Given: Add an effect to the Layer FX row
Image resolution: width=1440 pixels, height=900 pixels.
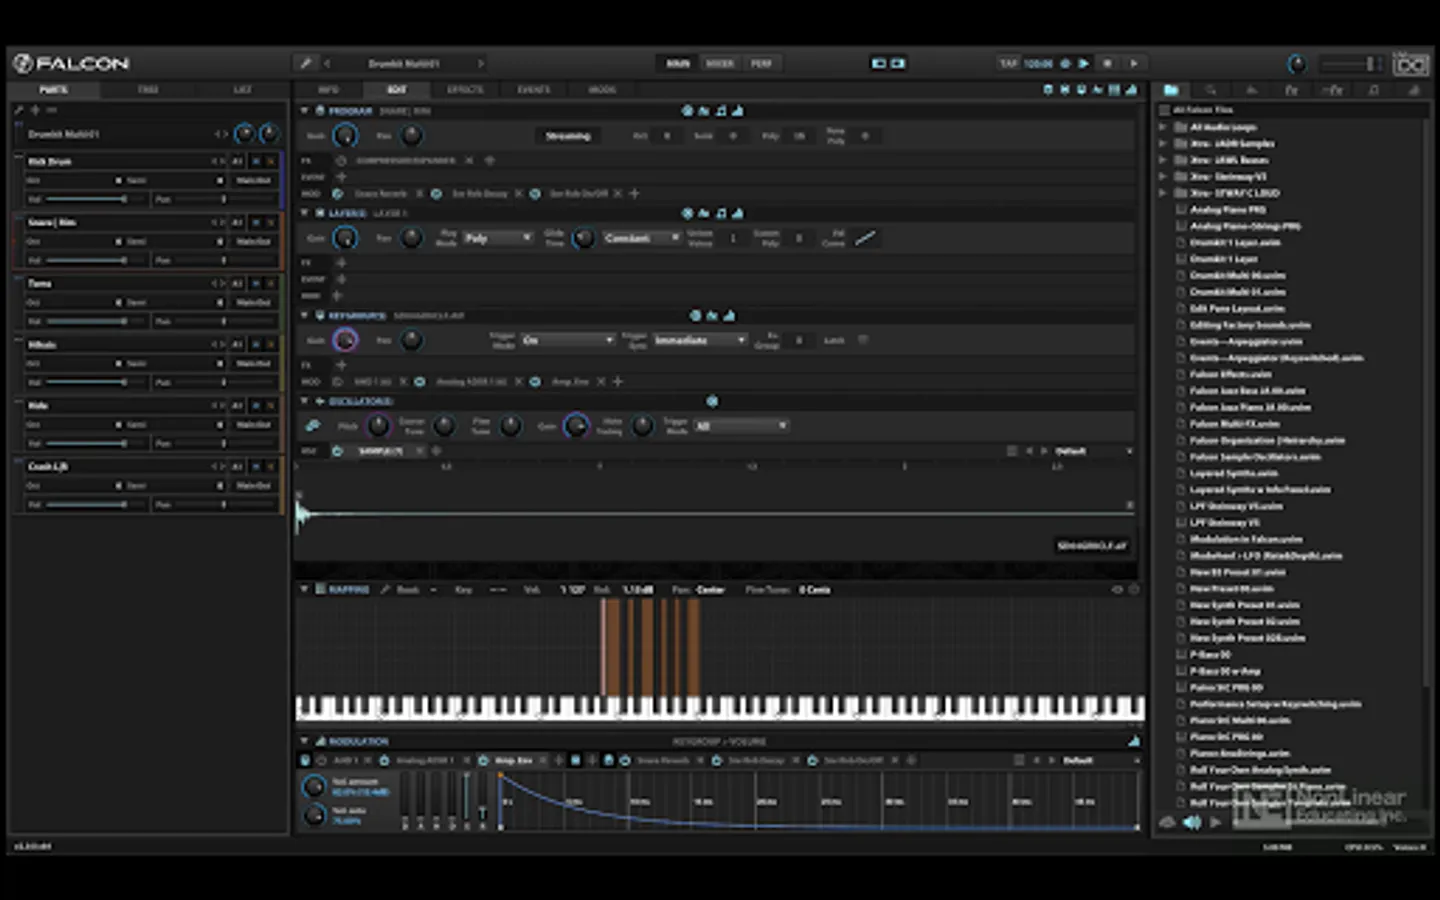Looking at the screenshot, I should point(340,262).
